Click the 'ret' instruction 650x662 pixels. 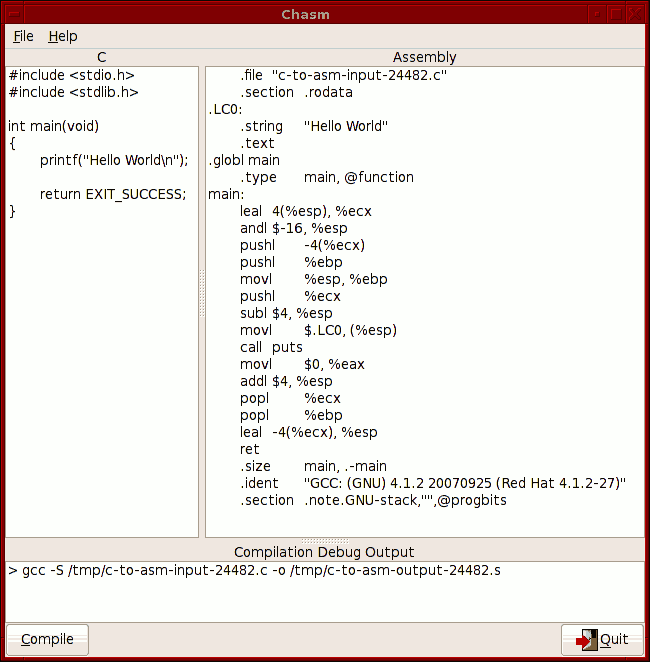[250, 449]
